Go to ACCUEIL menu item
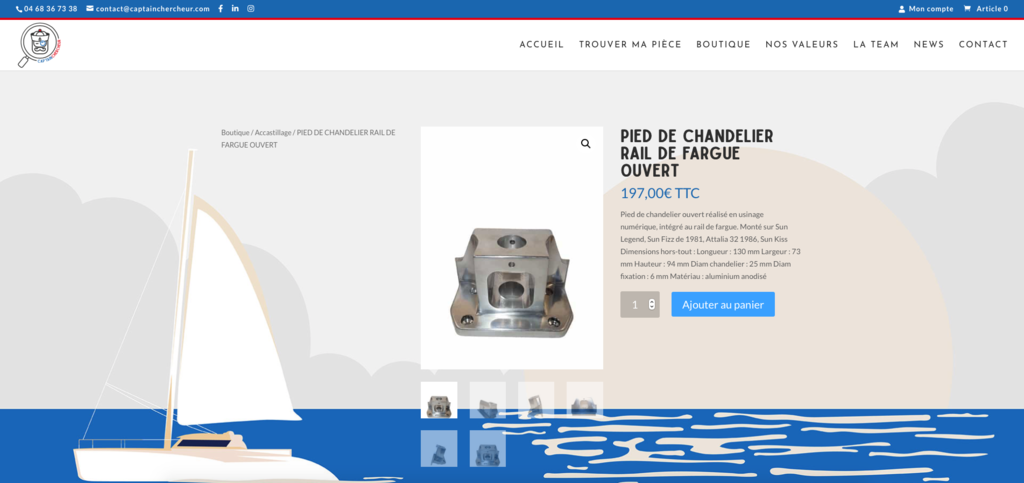The width and height of the screenshot is (1024, 483). (x=541, y=44)
